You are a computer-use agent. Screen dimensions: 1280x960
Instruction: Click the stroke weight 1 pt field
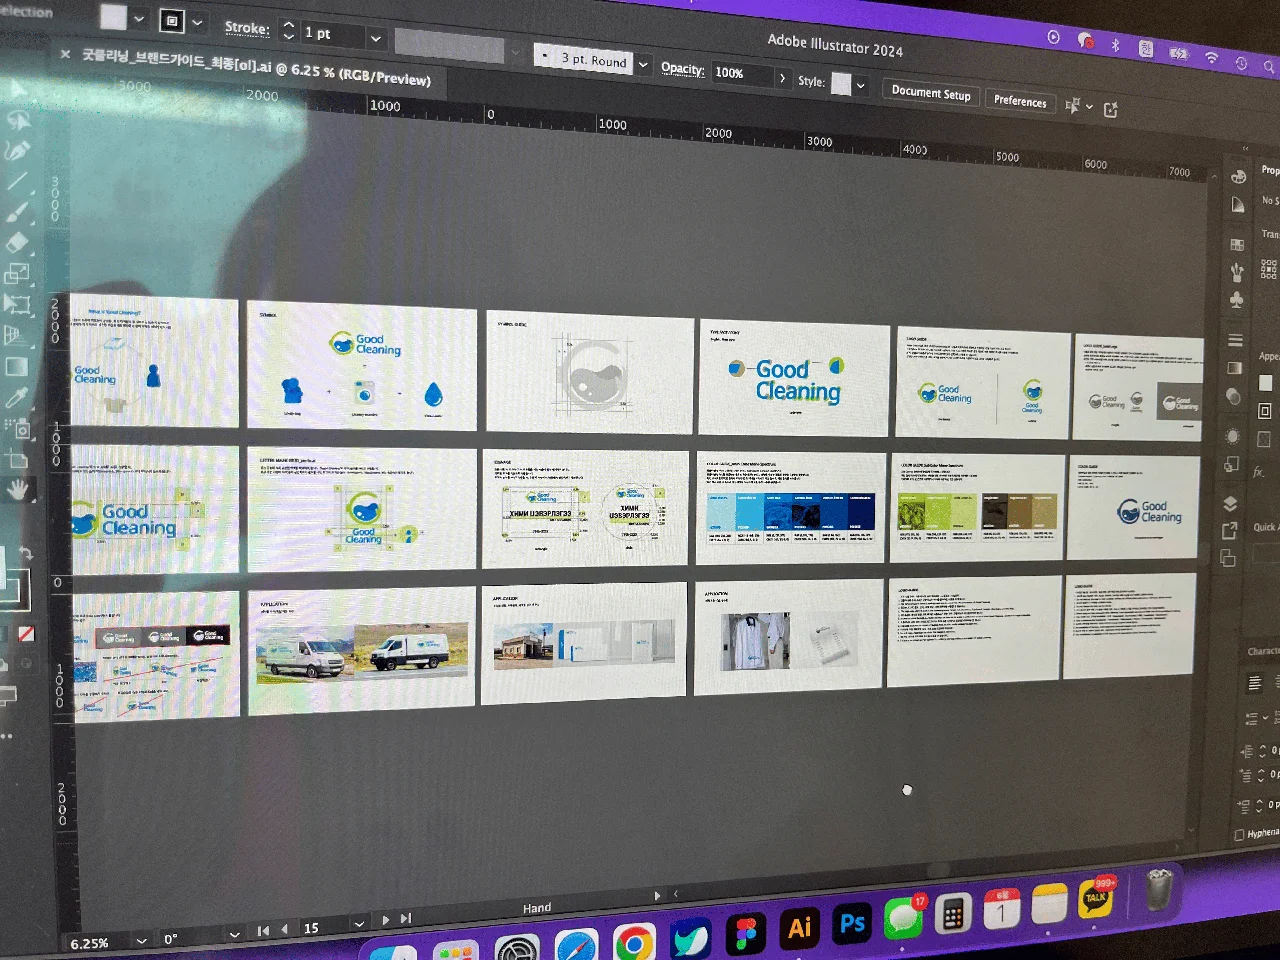click(332, 35)
